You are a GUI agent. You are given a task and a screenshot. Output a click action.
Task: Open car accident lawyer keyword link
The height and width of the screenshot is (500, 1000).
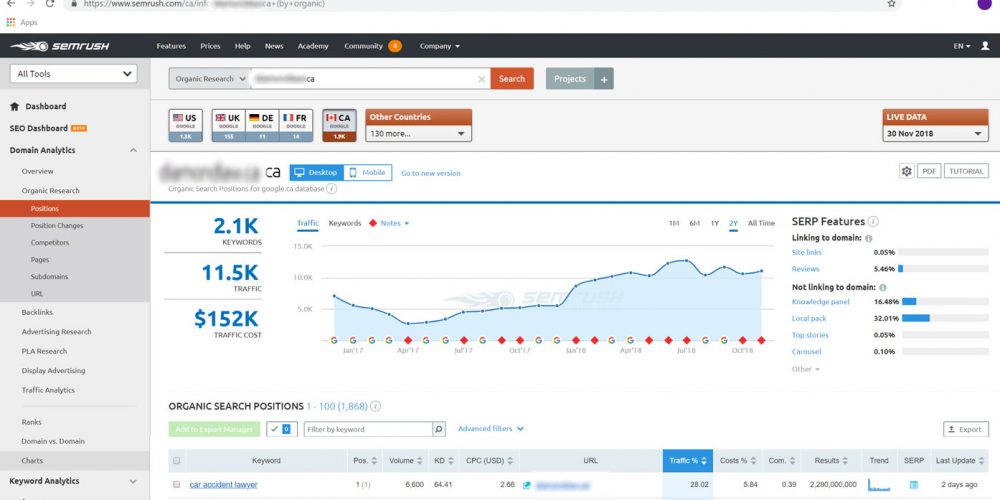click(x=223, y=485)
